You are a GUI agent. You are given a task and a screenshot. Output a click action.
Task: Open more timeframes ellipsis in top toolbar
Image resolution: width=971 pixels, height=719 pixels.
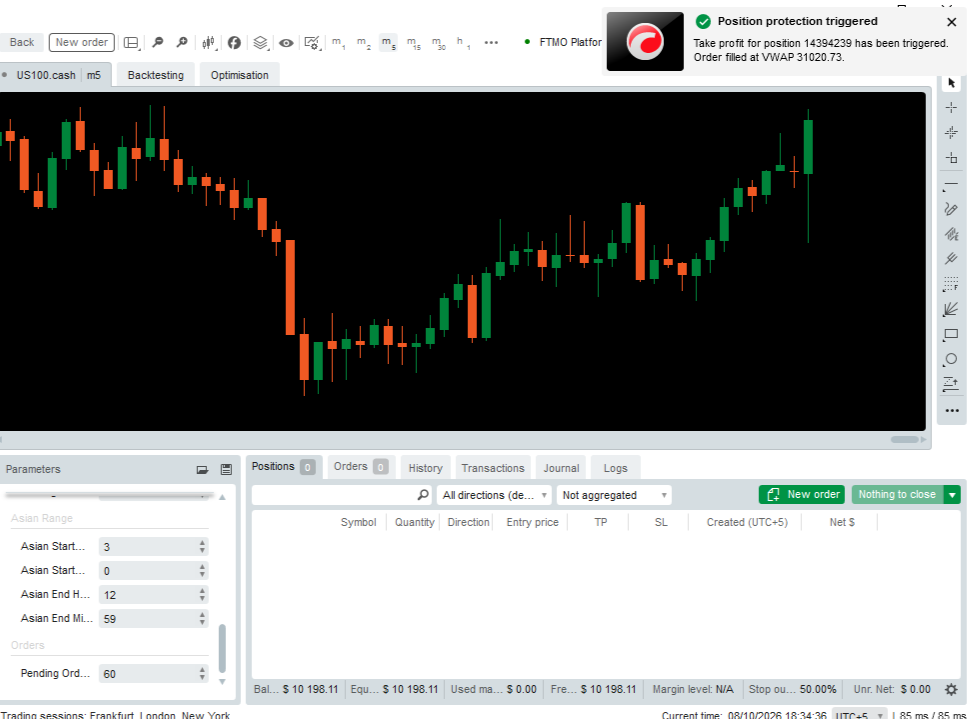click(x=491, y=43)
